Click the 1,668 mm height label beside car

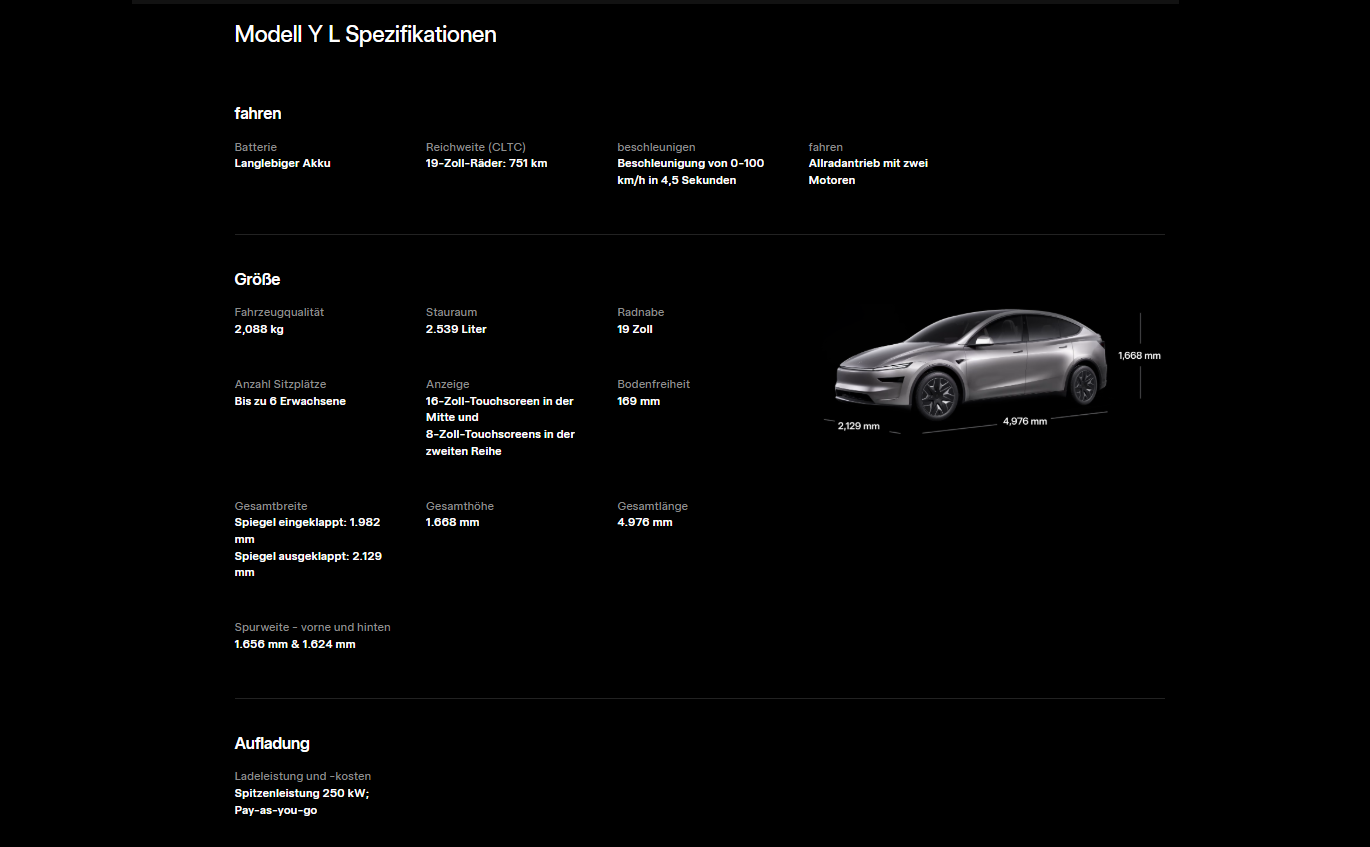pos(1139,355)
